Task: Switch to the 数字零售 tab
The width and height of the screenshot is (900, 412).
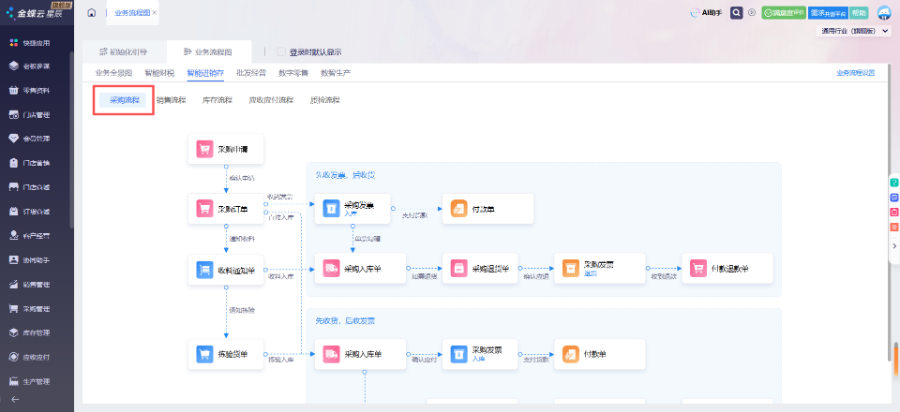Action: coord(293,73)
